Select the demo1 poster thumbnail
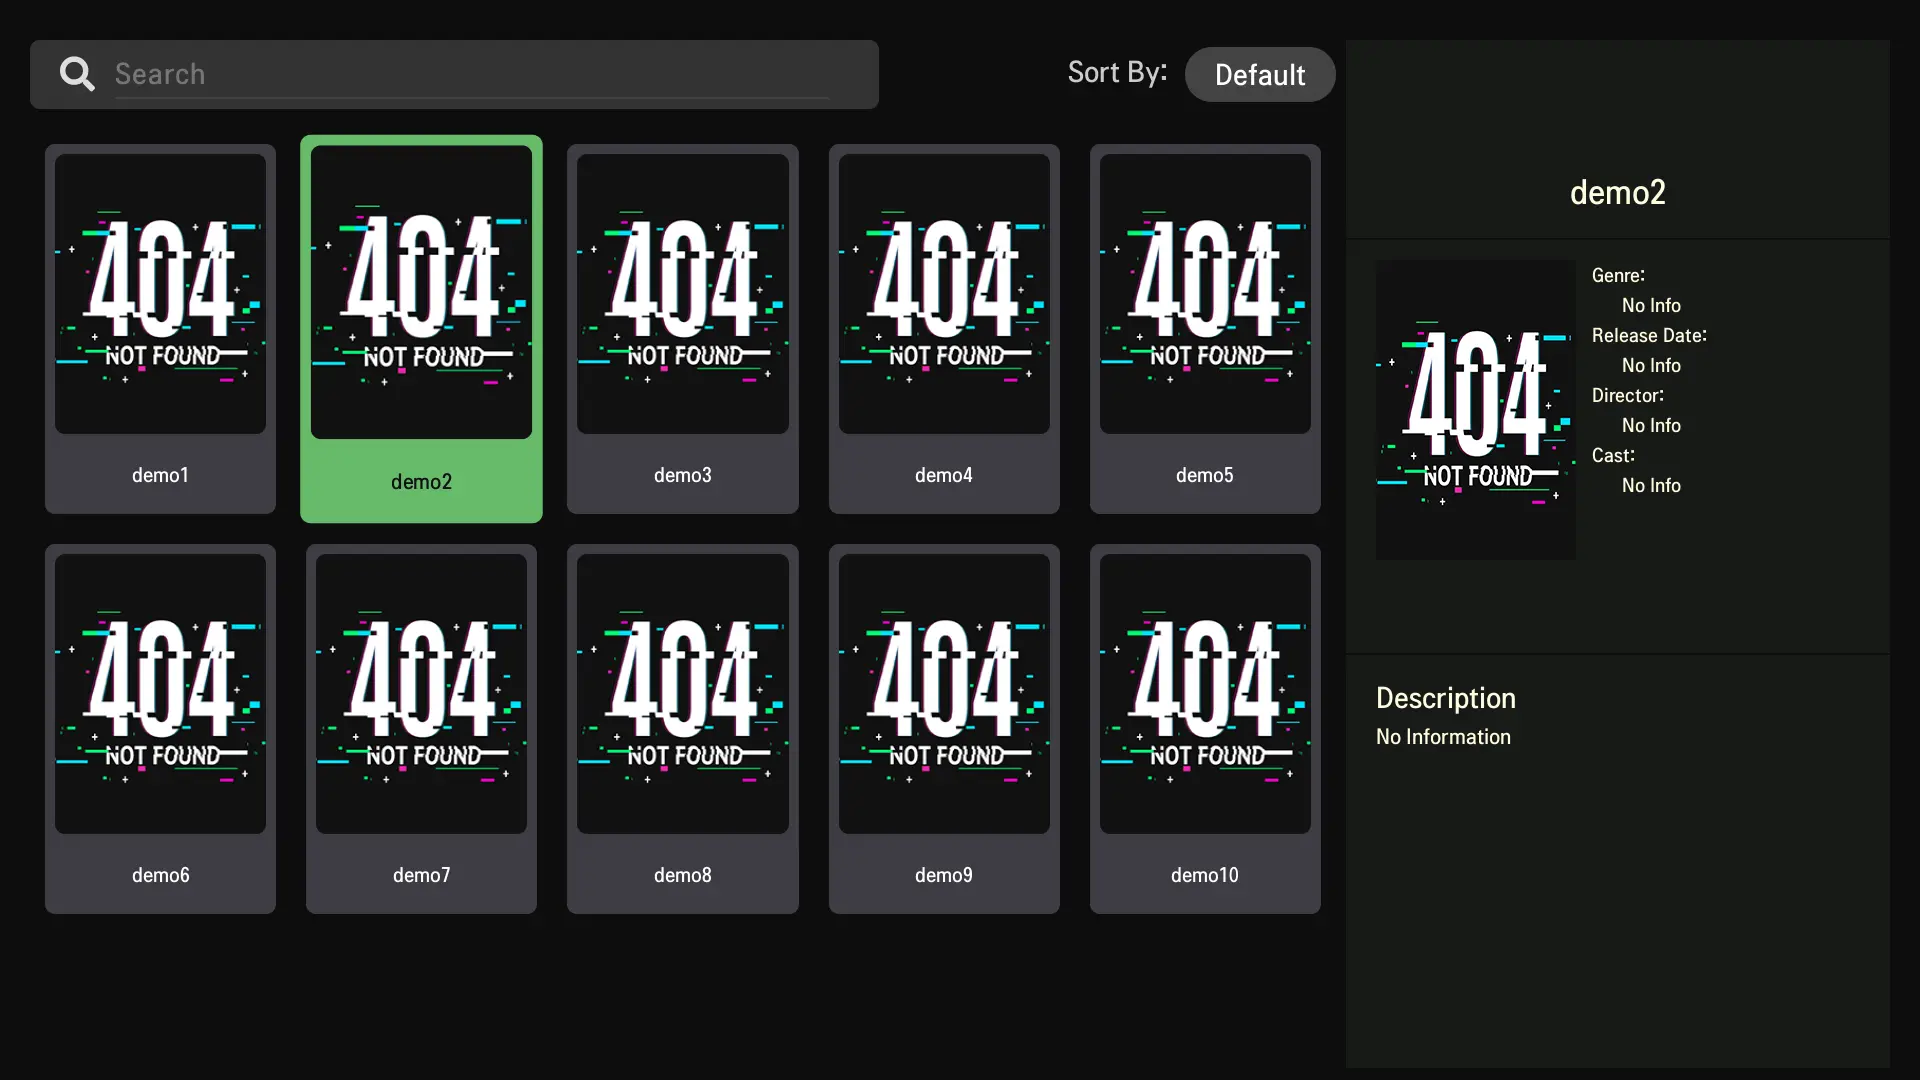The image size is (1920, 1080). [160, 294]
